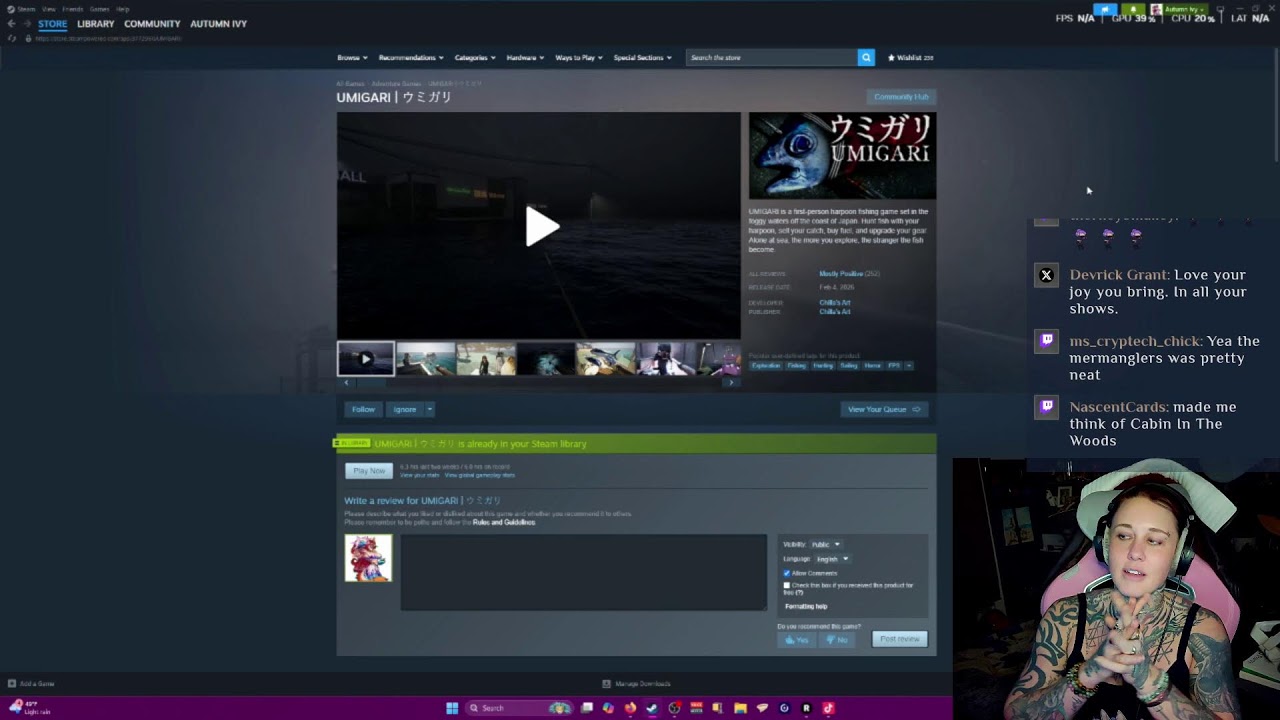Select the second screenshot thumbnail

(425, 359)
